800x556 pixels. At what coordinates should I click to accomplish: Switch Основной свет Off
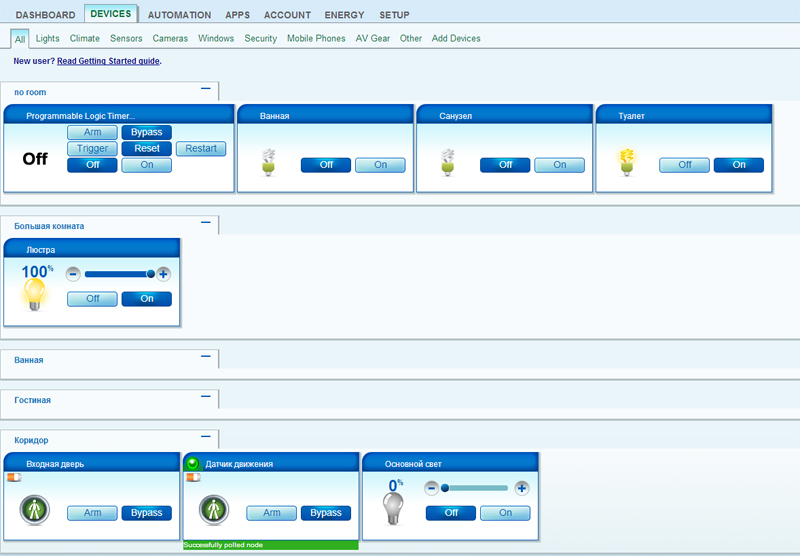tap(451, 513)
